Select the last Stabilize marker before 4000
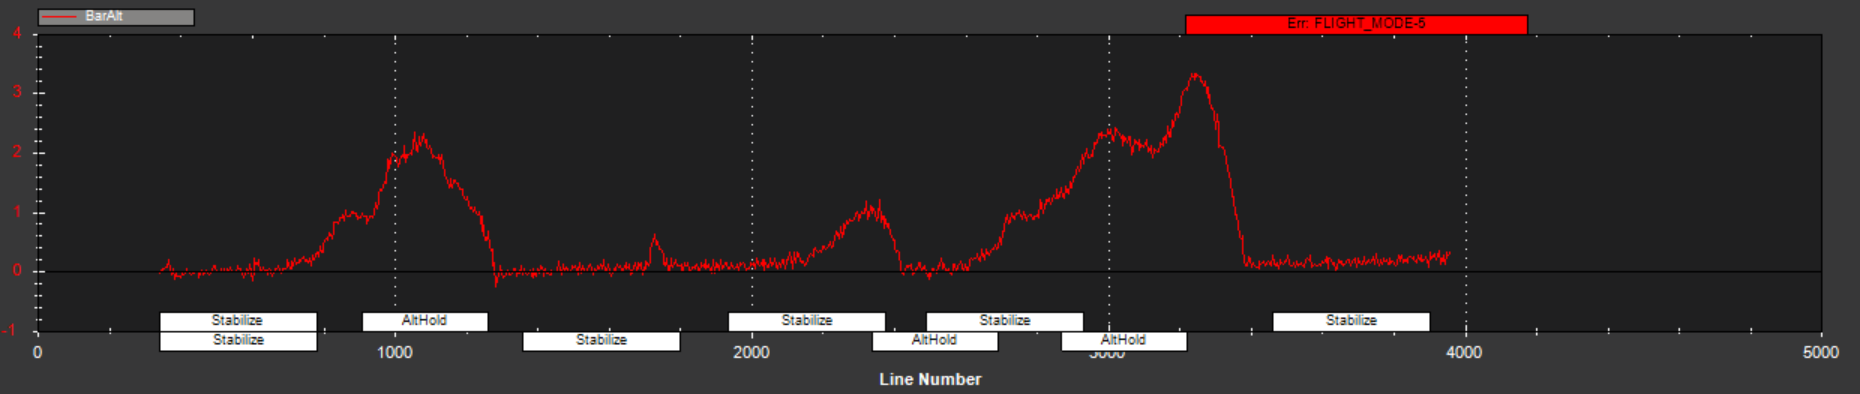 1351,321
